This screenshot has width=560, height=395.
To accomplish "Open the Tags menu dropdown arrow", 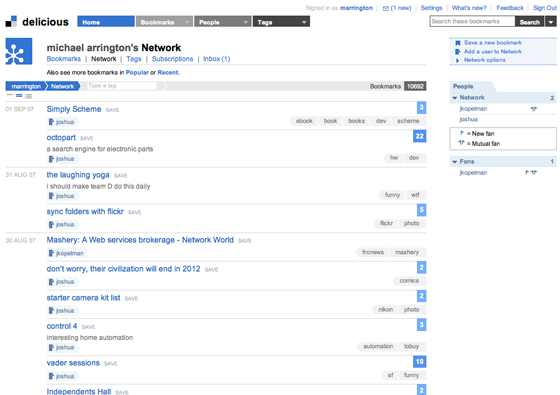I will click(x=304, y=22).
